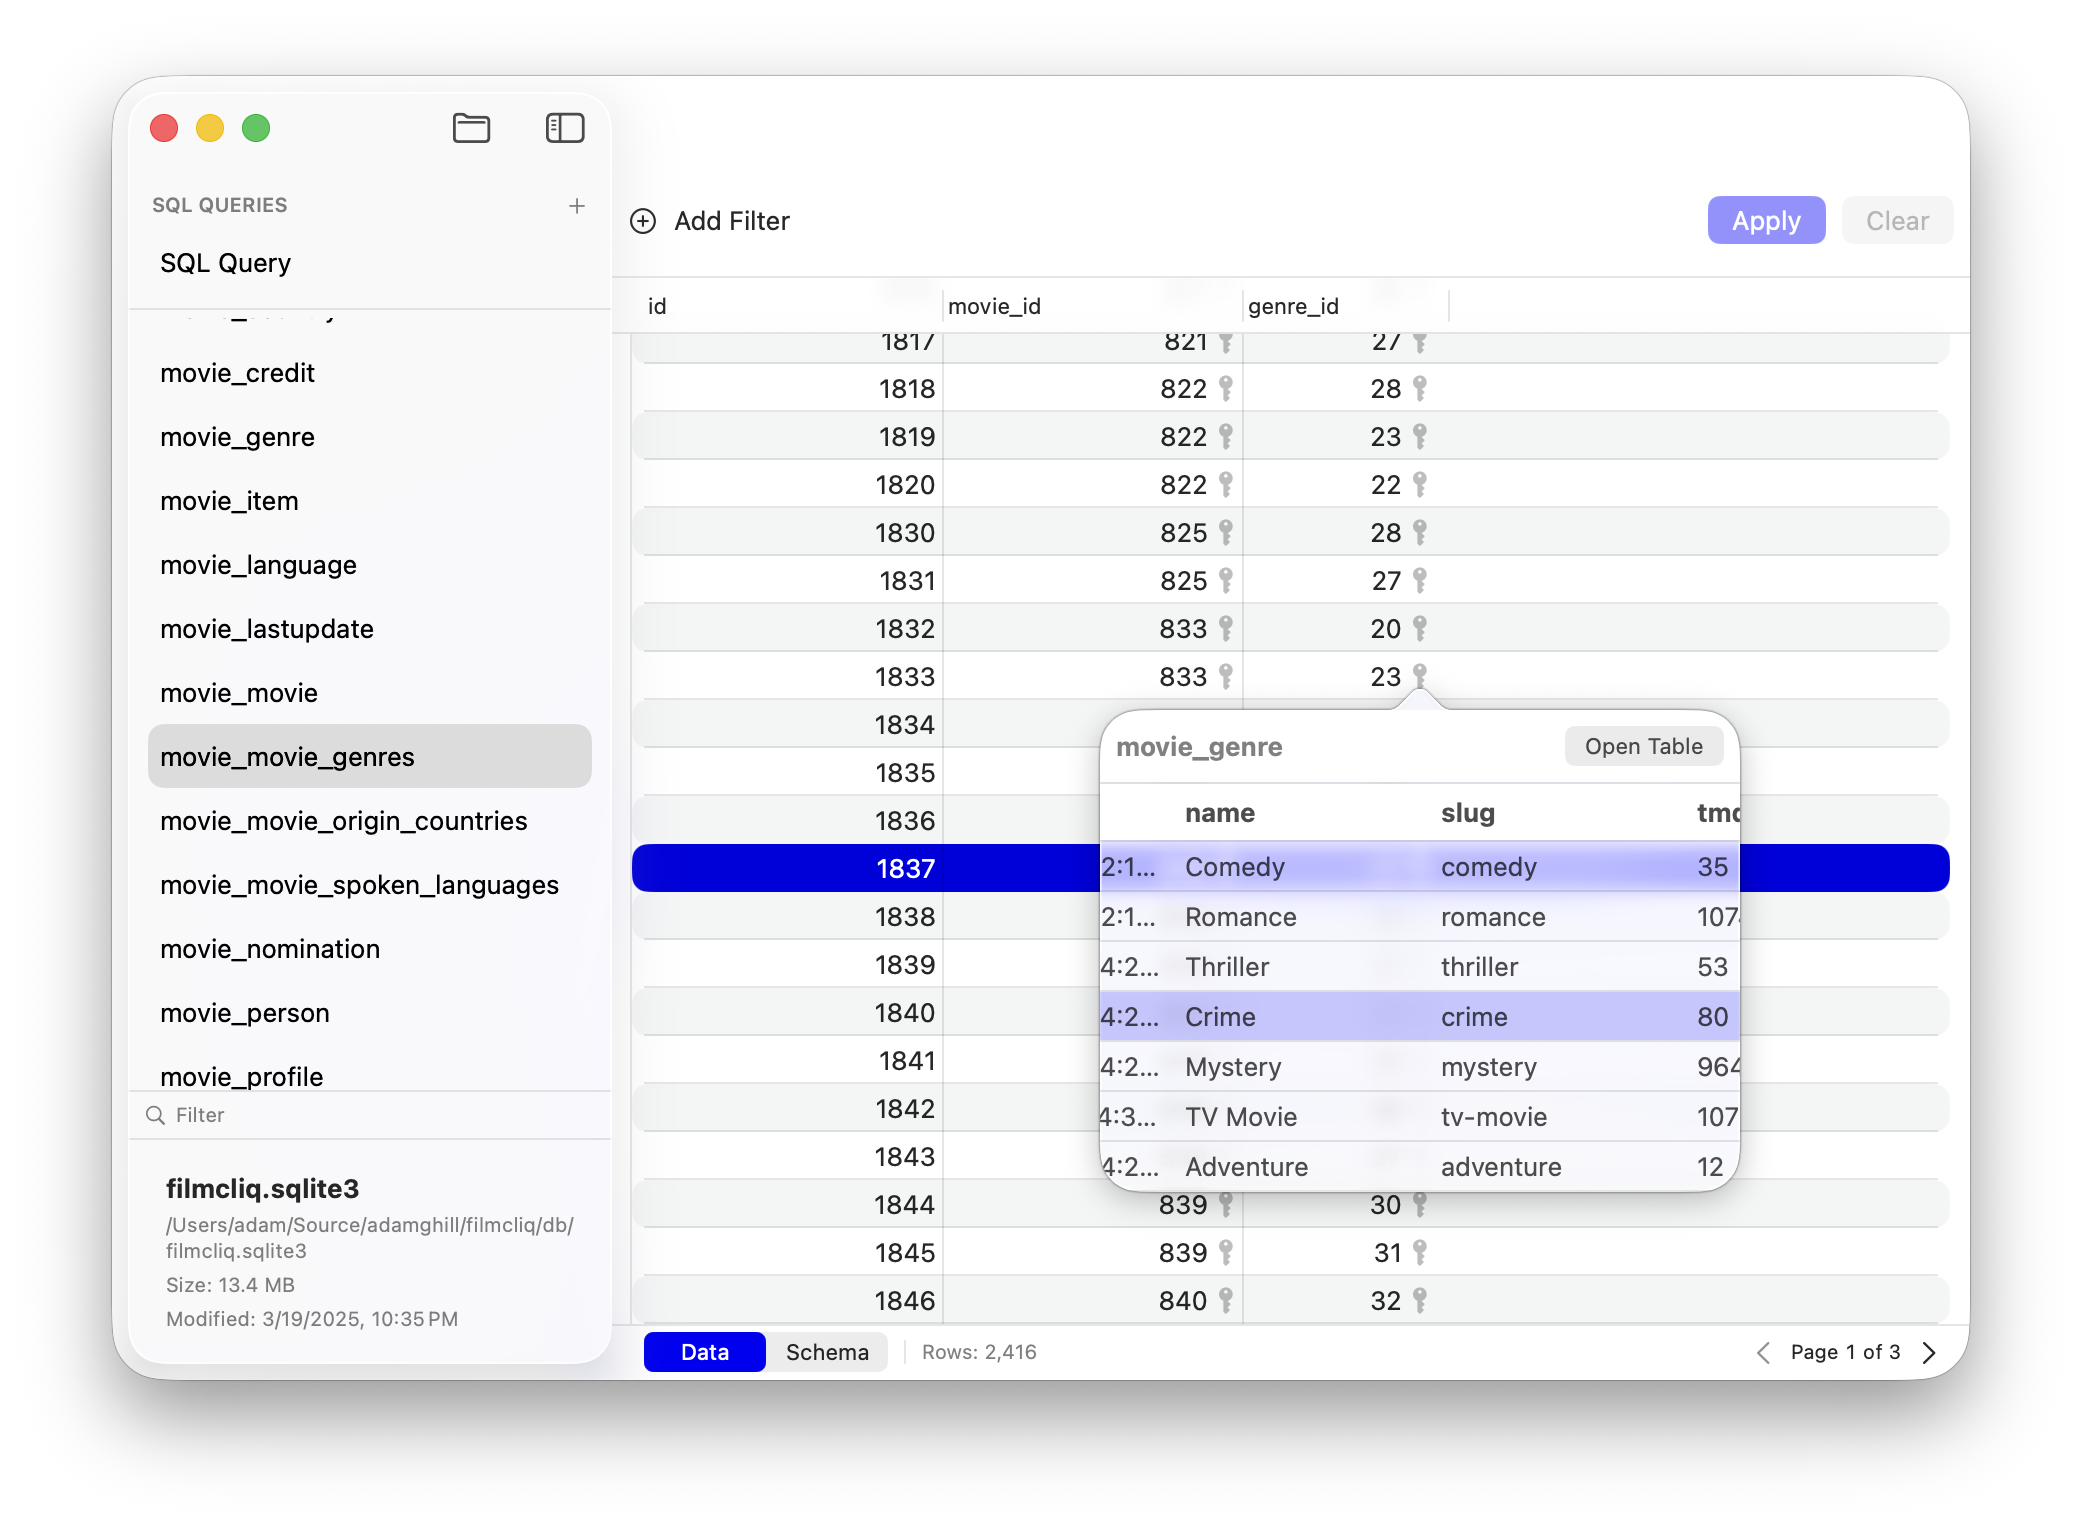
Task: Switch to the Schema tab
Action: coord(827,1352)
